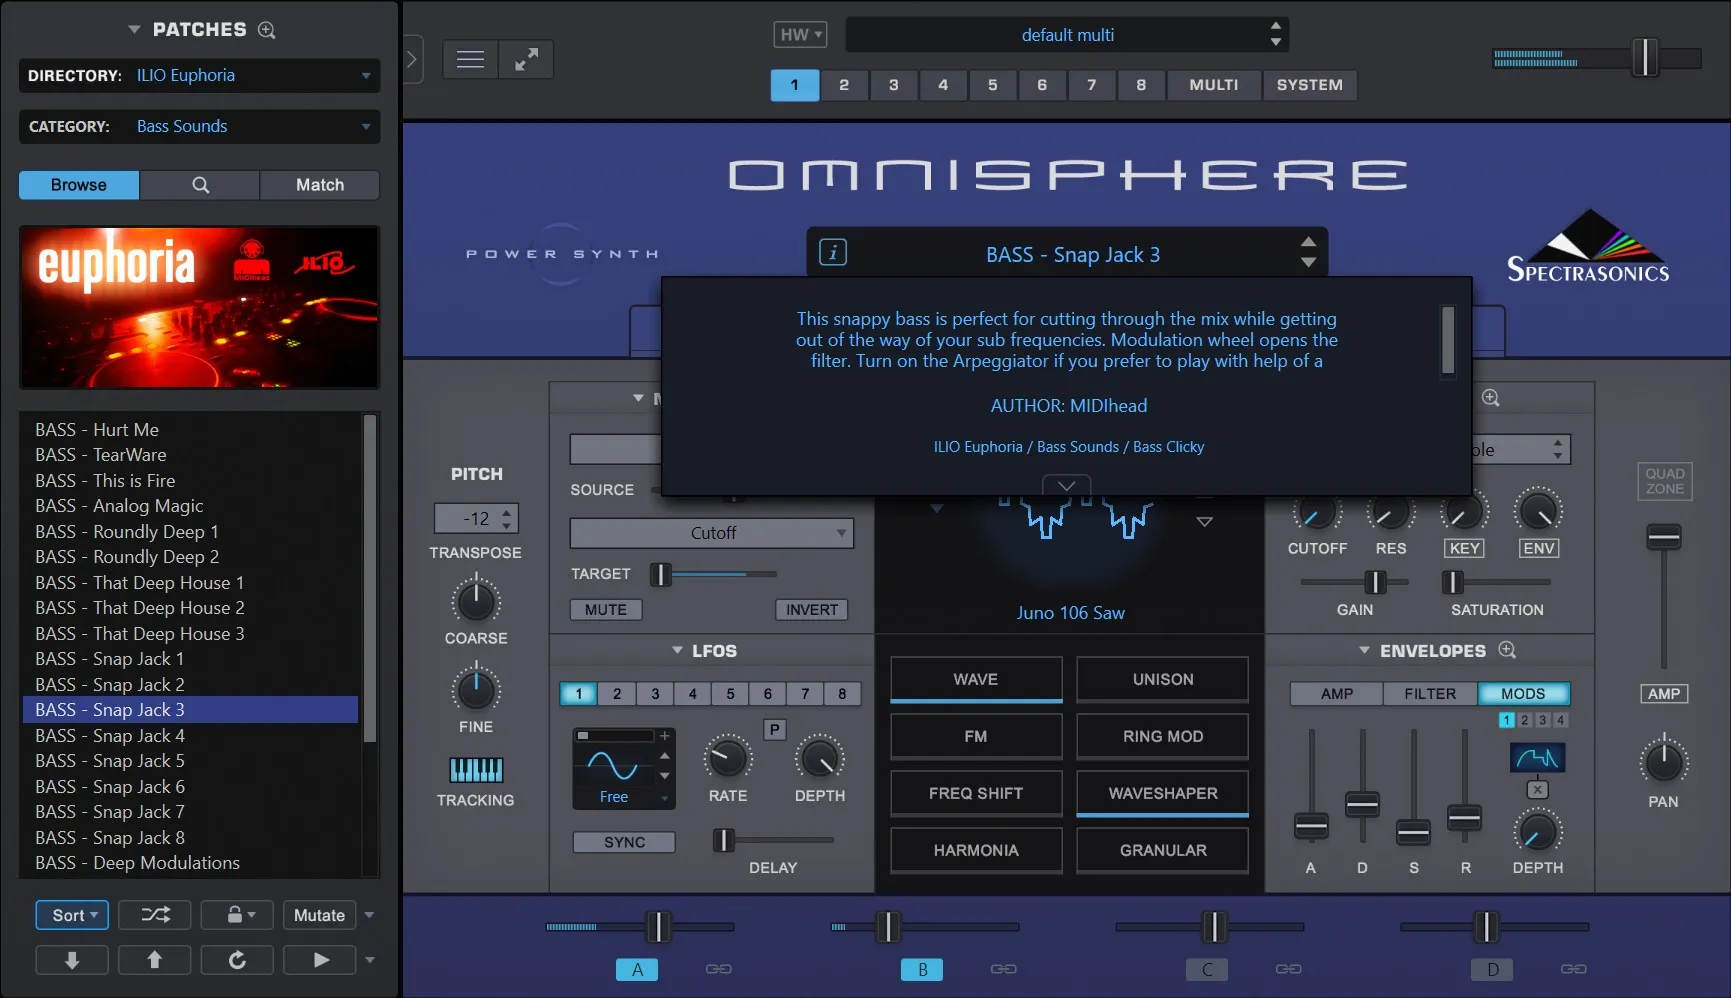This screenshot has height=998, width=1731.
Task: Enable the QUAD ZONE button
Action: (x=1665, y=481)
